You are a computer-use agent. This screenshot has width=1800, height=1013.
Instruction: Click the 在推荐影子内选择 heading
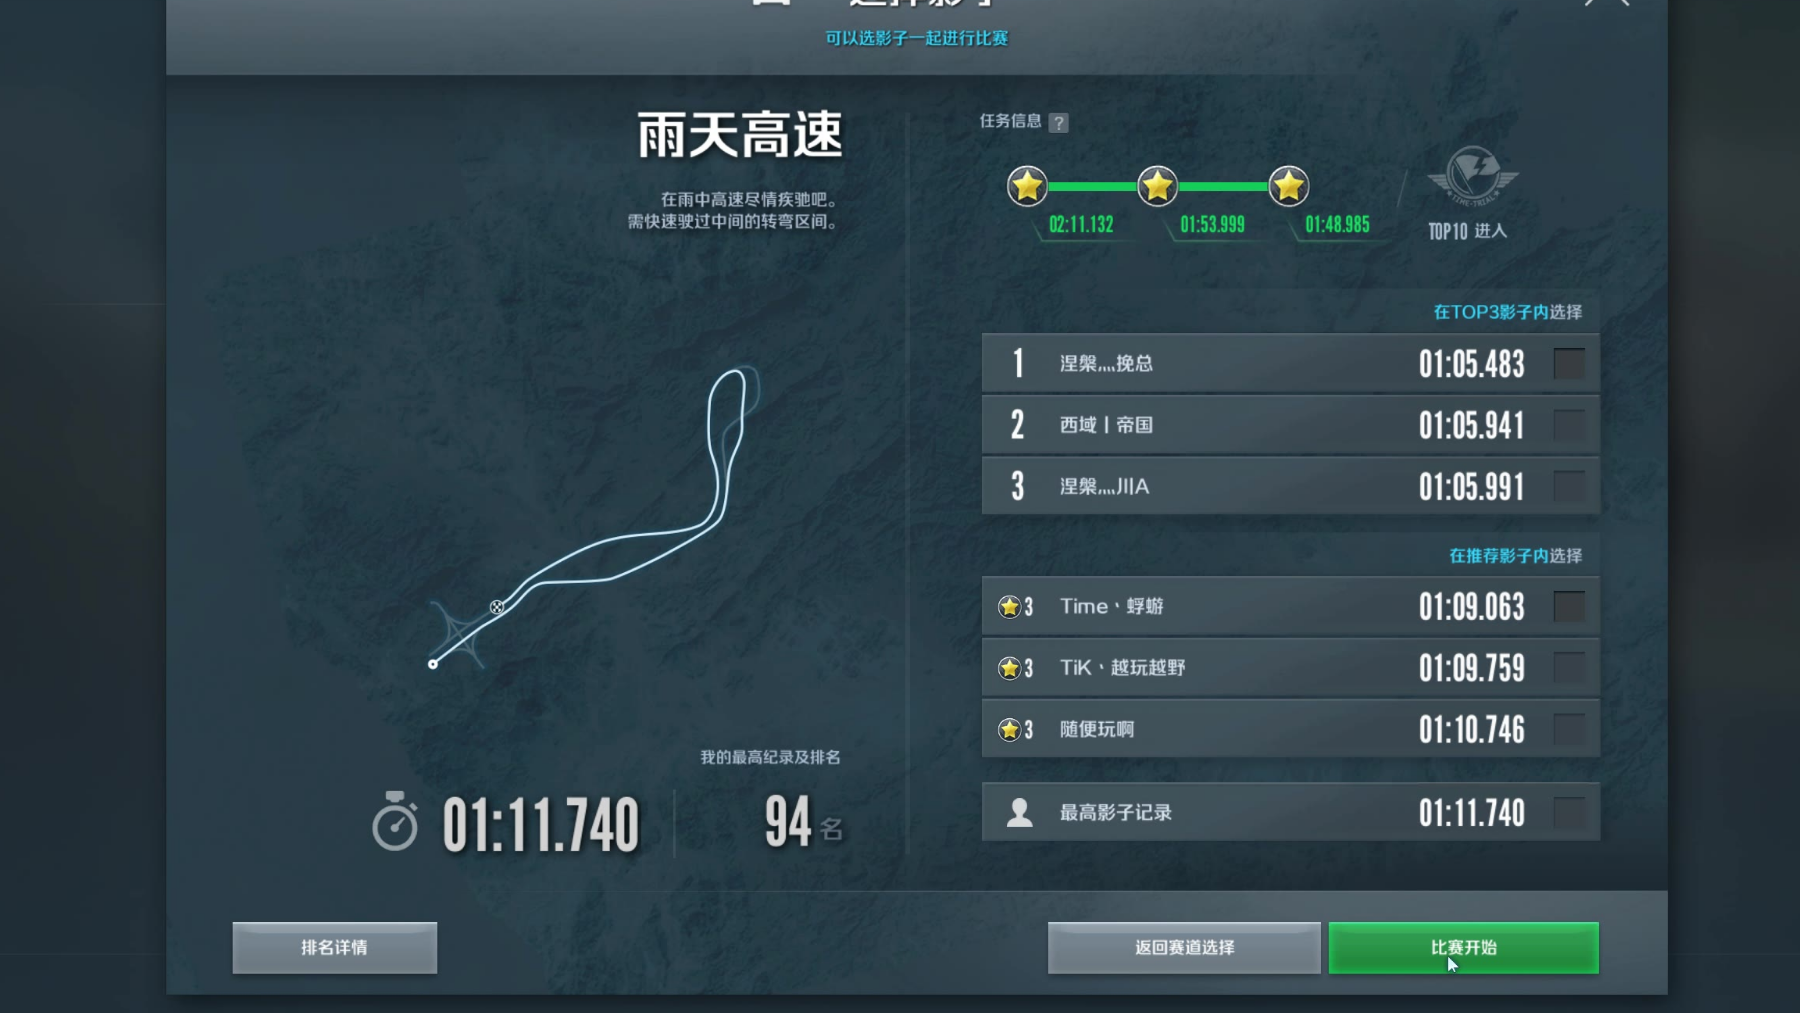click(1515, 556)
